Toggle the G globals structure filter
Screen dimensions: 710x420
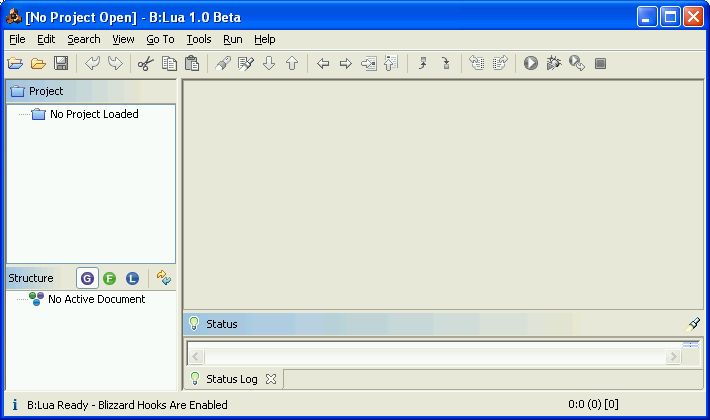click(x=87, y=278)
